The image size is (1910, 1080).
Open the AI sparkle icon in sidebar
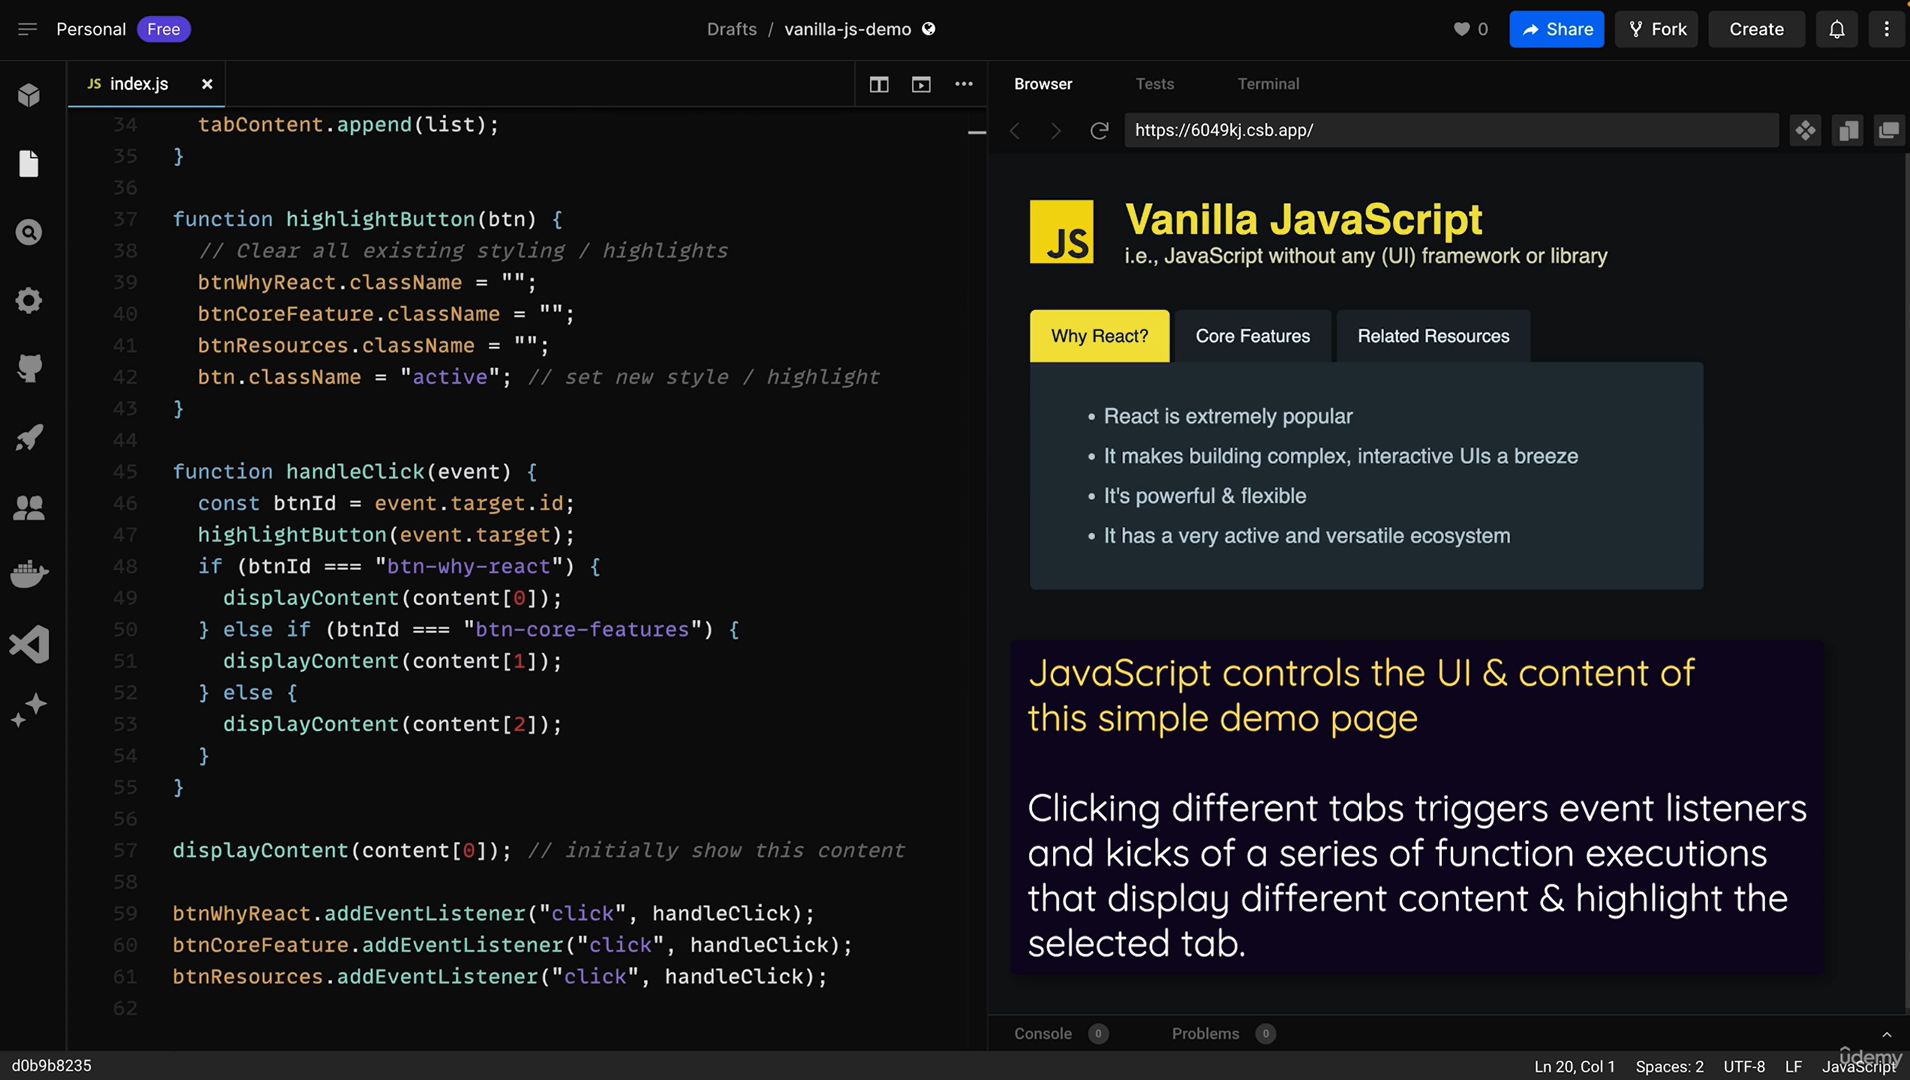point(29,710)
